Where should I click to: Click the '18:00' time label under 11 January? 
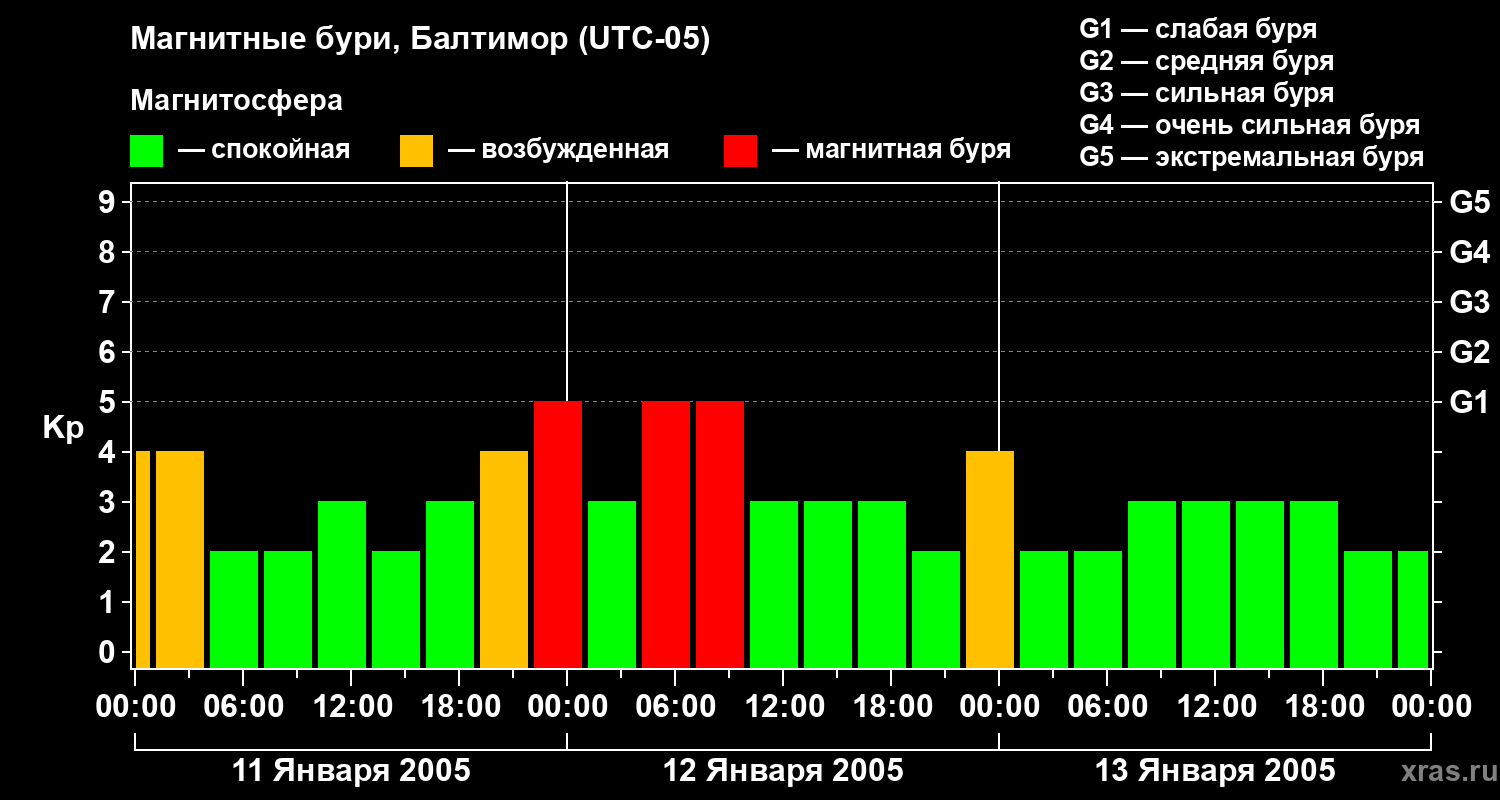pos(459,707)
